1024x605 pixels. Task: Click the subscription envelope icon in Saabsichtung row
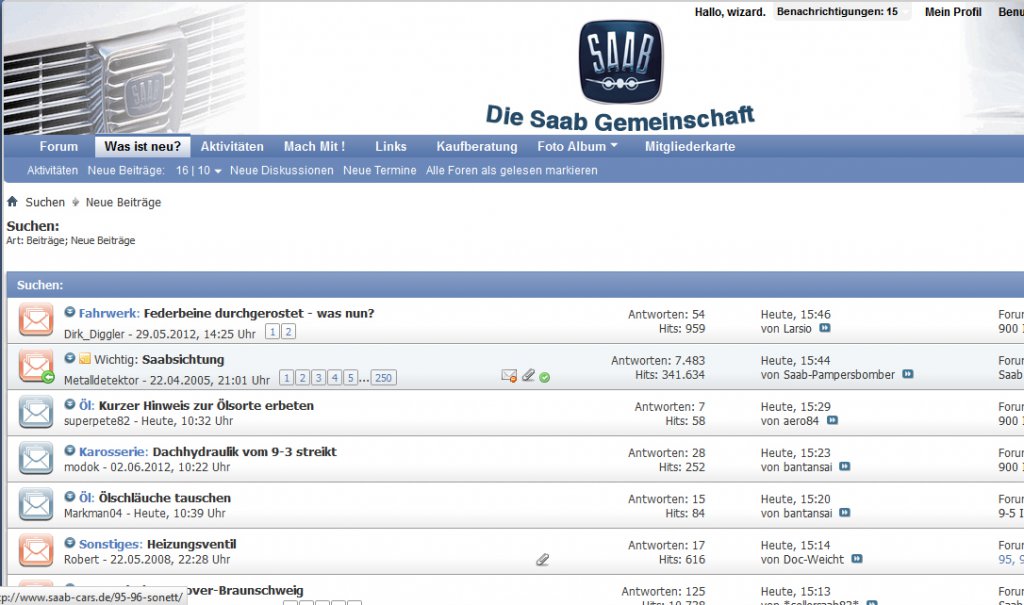[x=509, y=376]
